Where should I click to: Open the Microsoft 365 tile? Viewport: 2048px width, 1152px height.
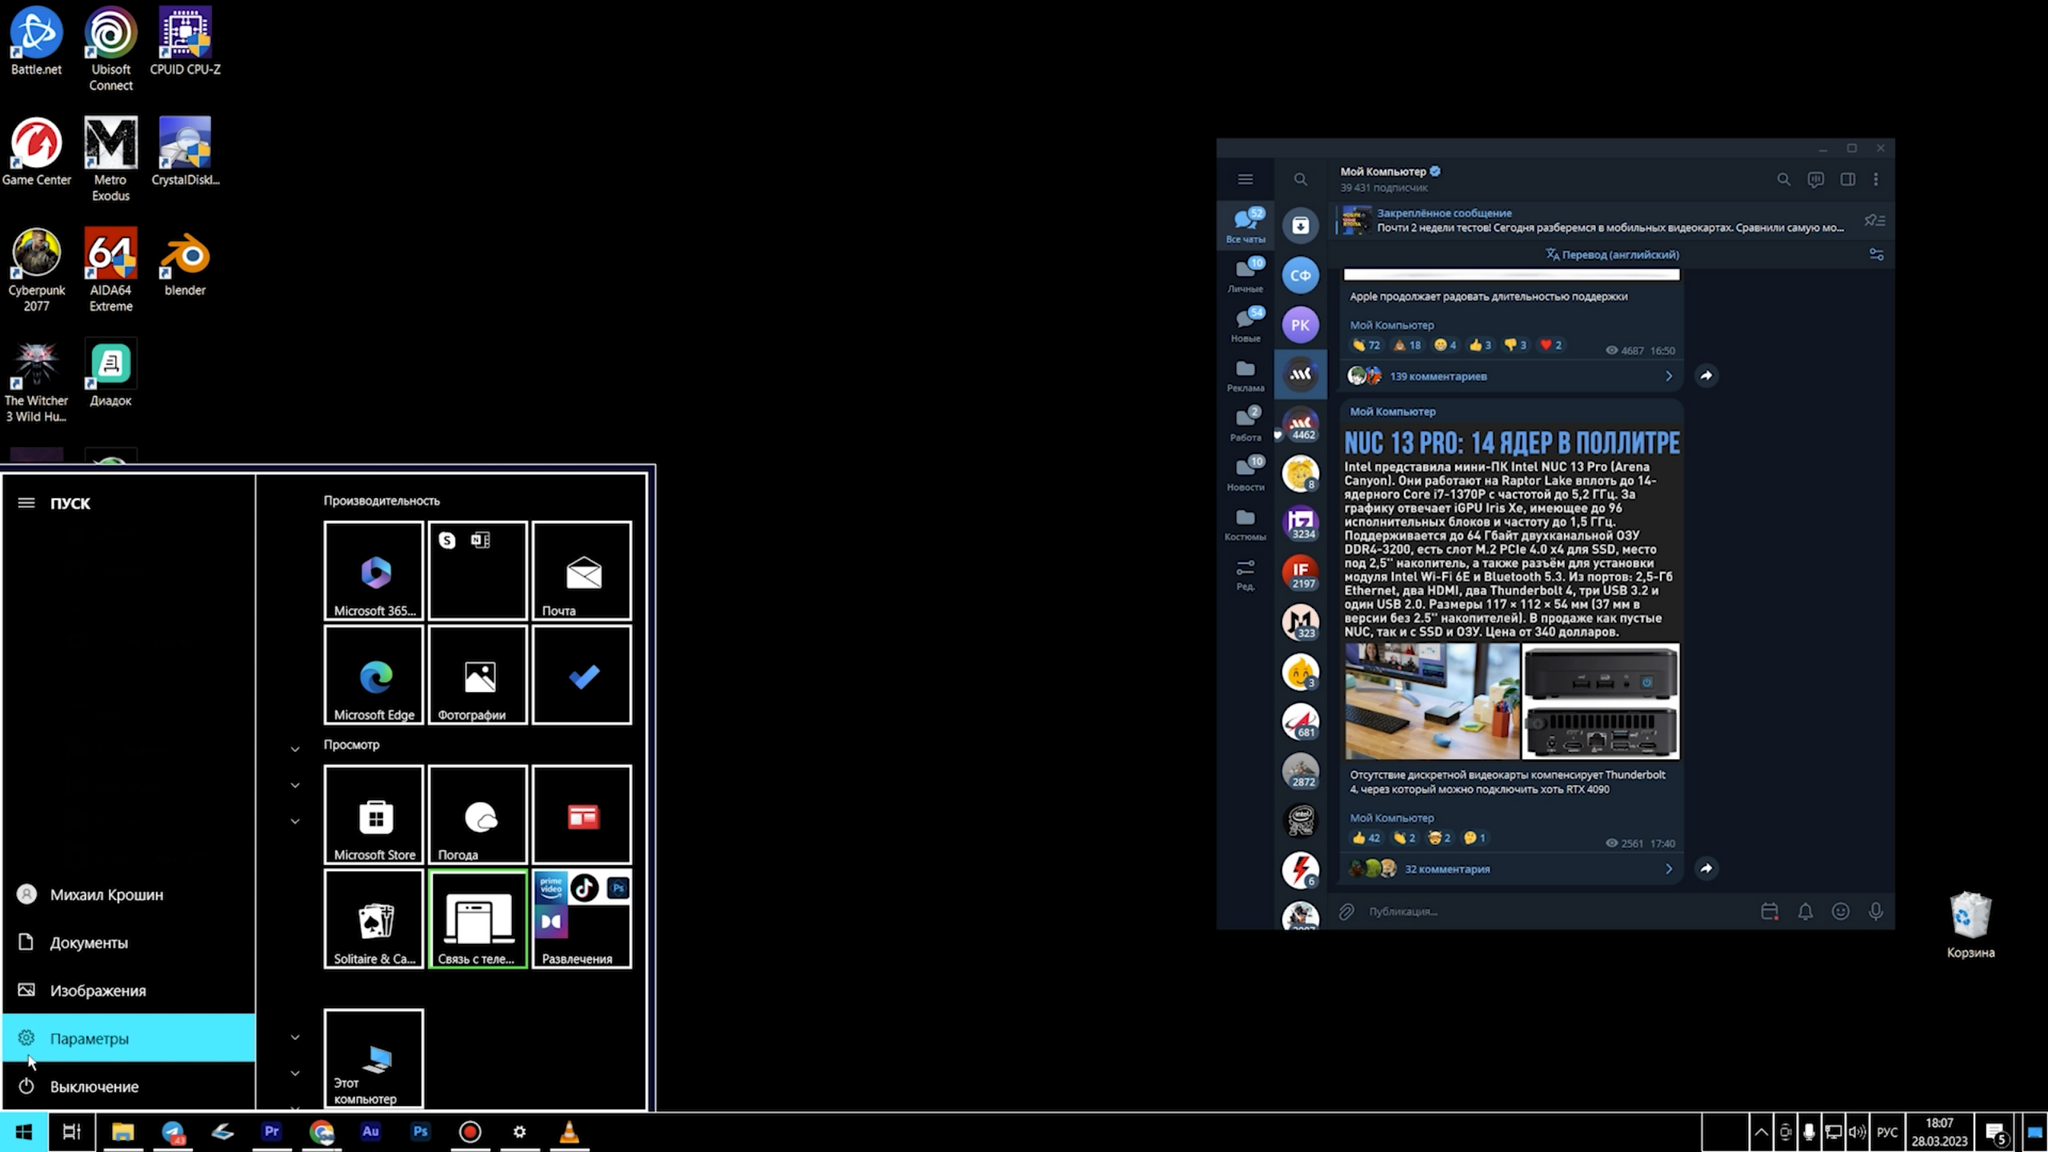(x=374, y=570)
